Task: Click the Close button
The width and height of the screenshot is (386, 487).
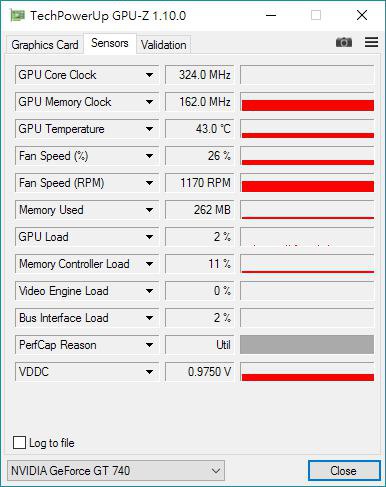Action: pos(344,470)
